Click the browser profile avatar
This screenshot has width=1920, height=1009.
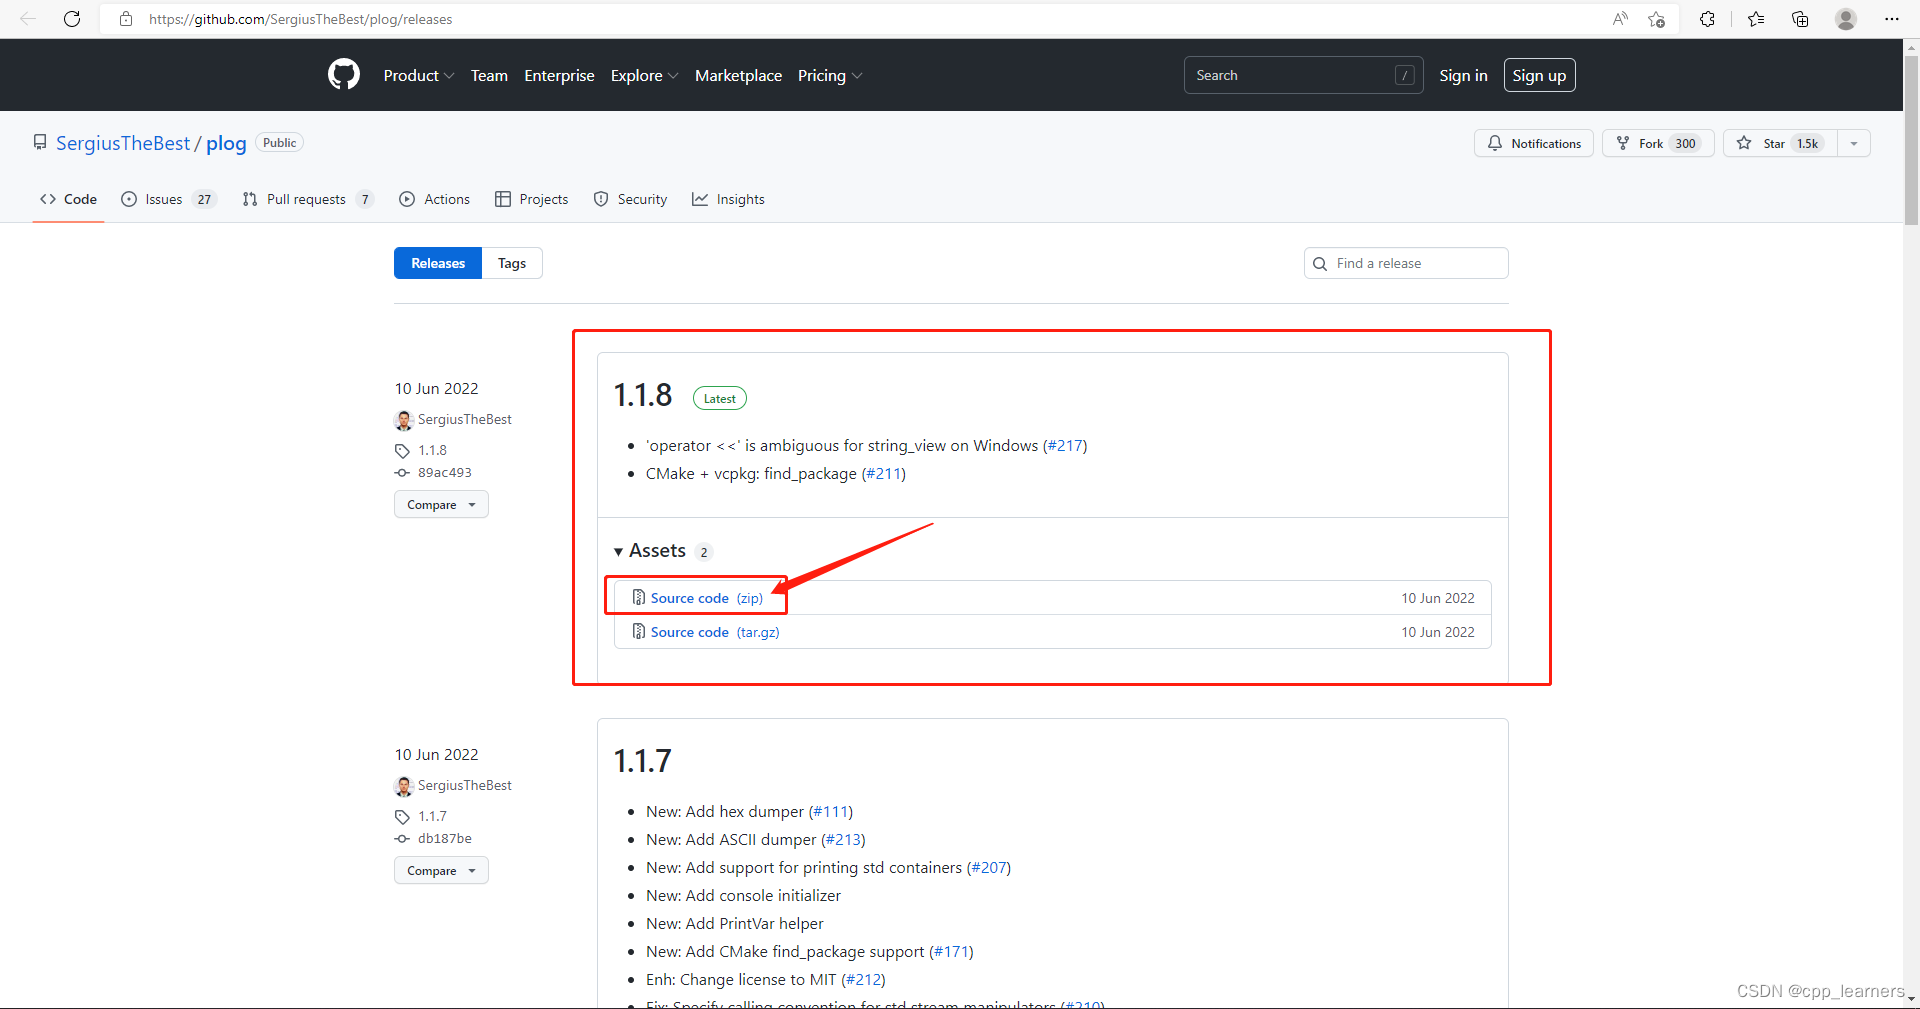pyautogui.click(x=1846, y=19)
